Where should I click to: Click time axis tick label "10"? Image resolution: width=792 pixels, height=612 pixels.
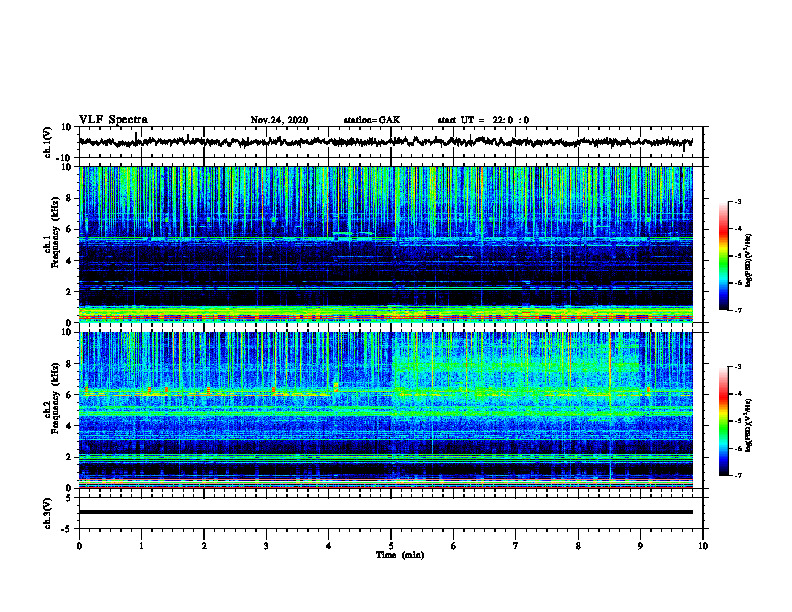pos(703,546)
